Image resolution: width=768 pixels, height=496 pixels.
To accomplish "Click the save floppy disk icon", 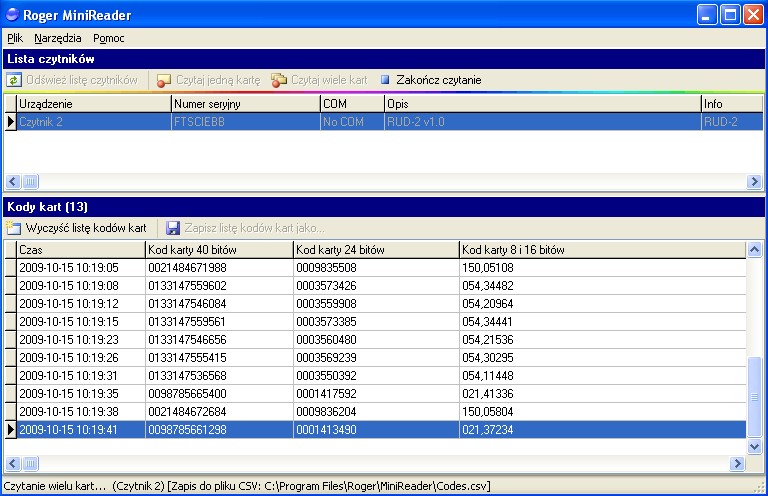I will [x=173, y=228].
